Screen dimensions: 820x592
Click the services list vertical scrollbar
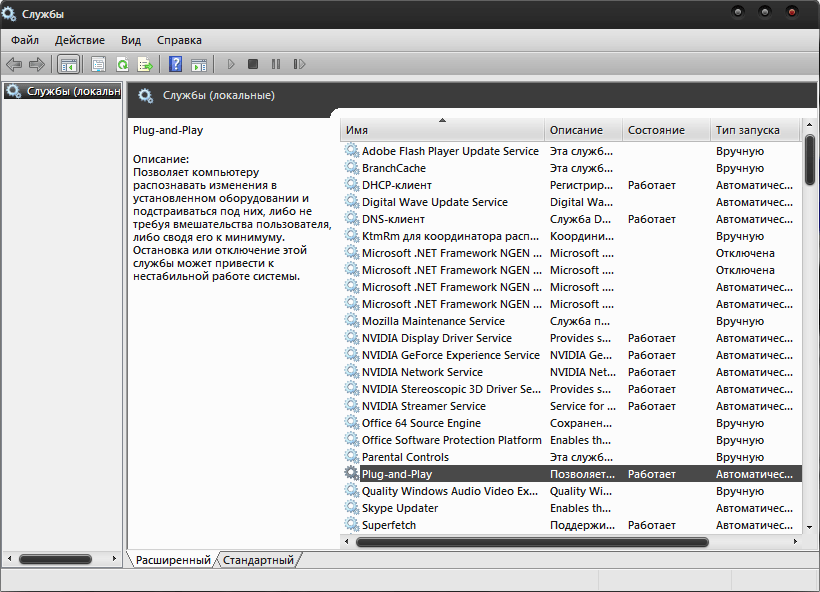point(809,160)
